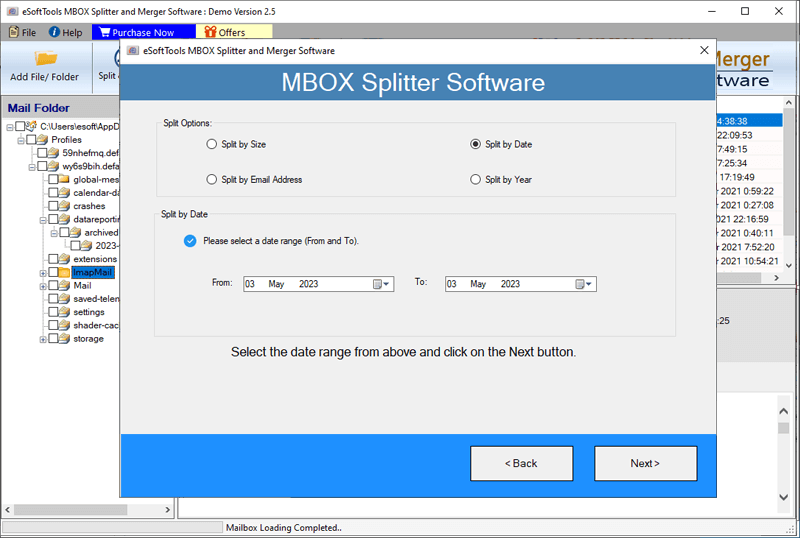Click the From date calendar icon
This screenshot has width=800, height=538.
[x=377, y=284]
